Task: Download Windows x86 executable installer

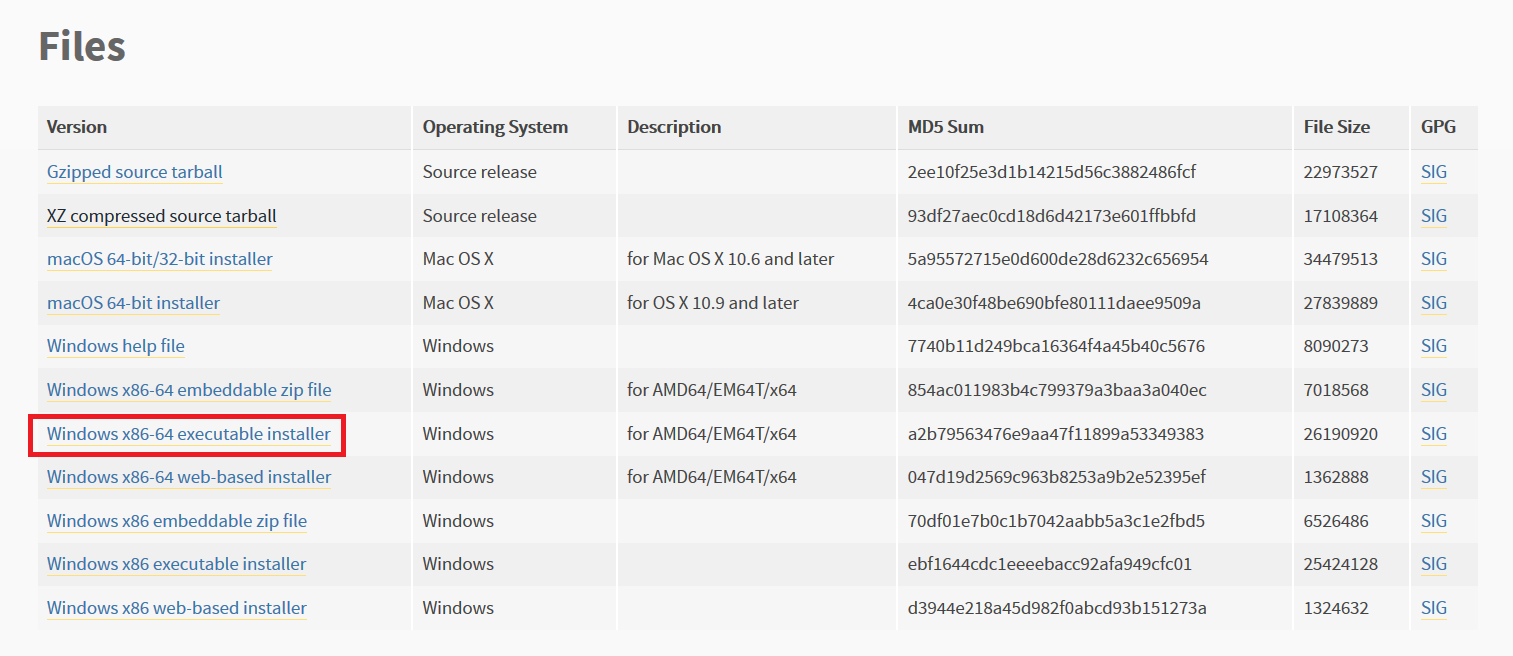Action: point(177,564)
